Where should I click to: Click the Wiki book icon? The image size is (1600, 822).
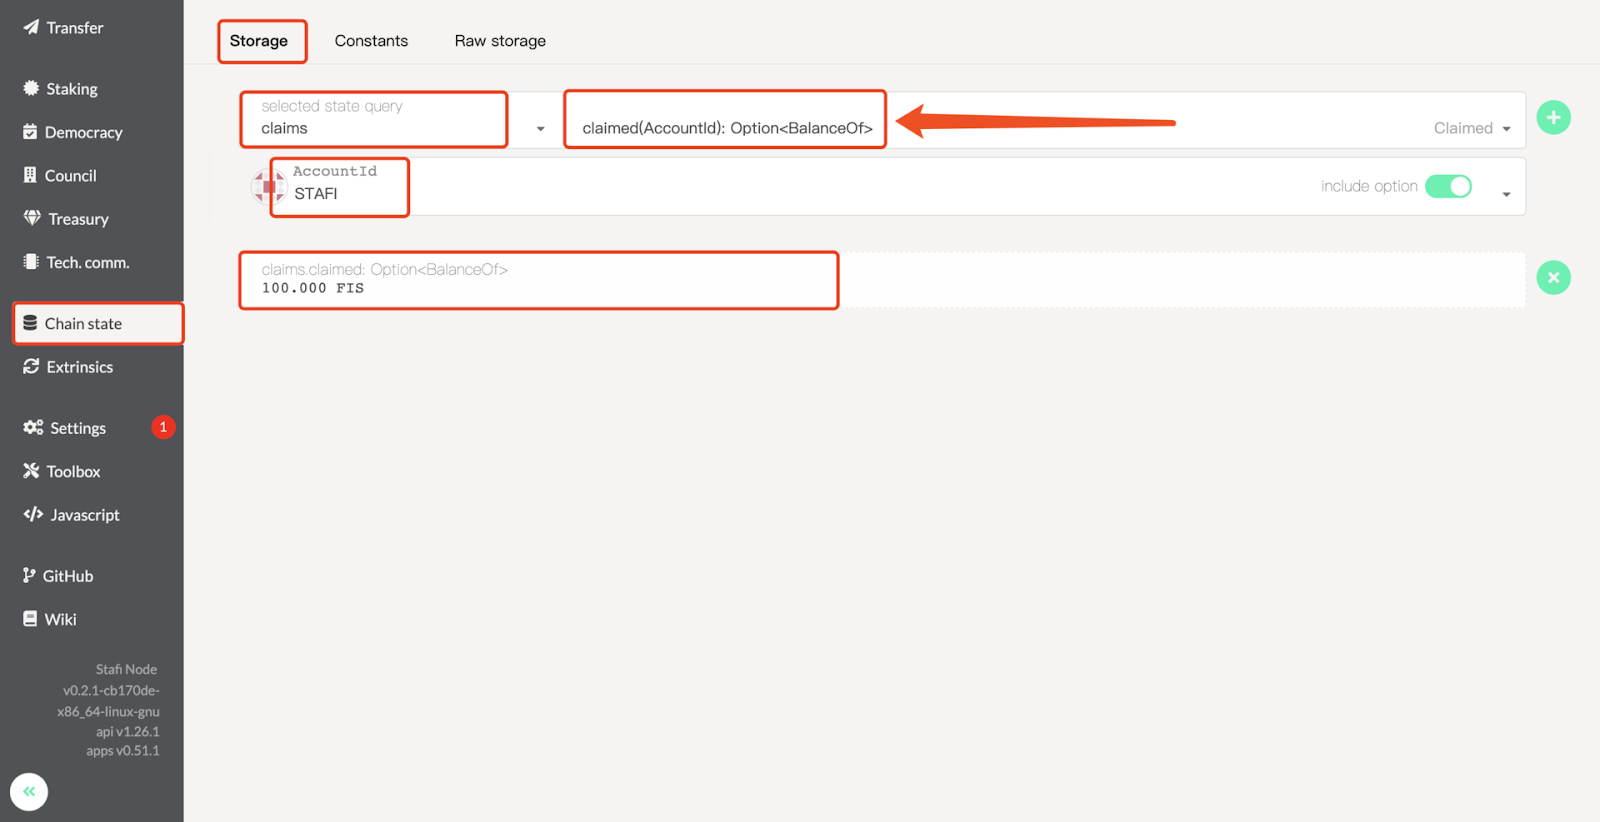30,619
